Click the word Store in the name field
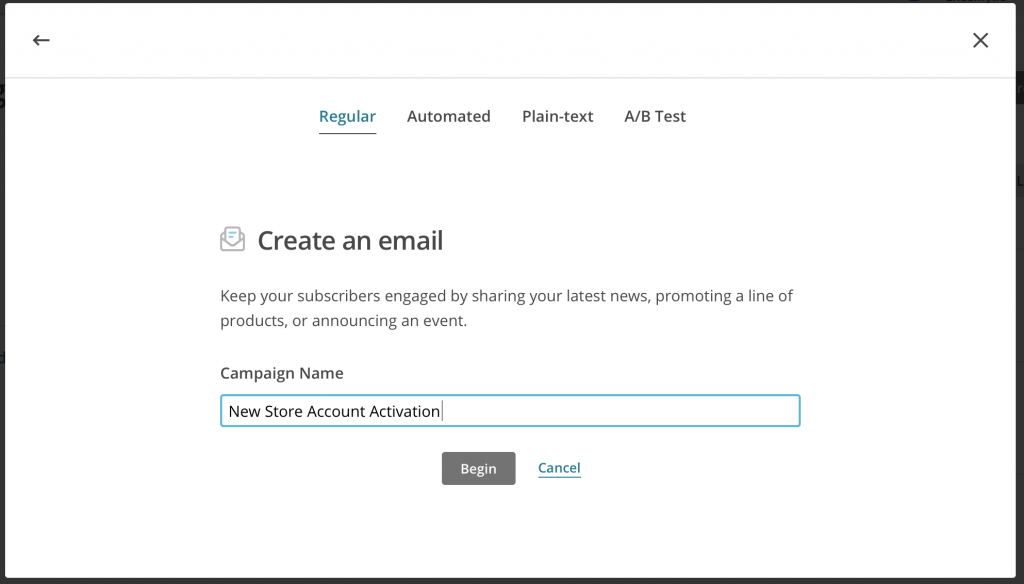Viewport: 1024px width, 584px height. 284,411
